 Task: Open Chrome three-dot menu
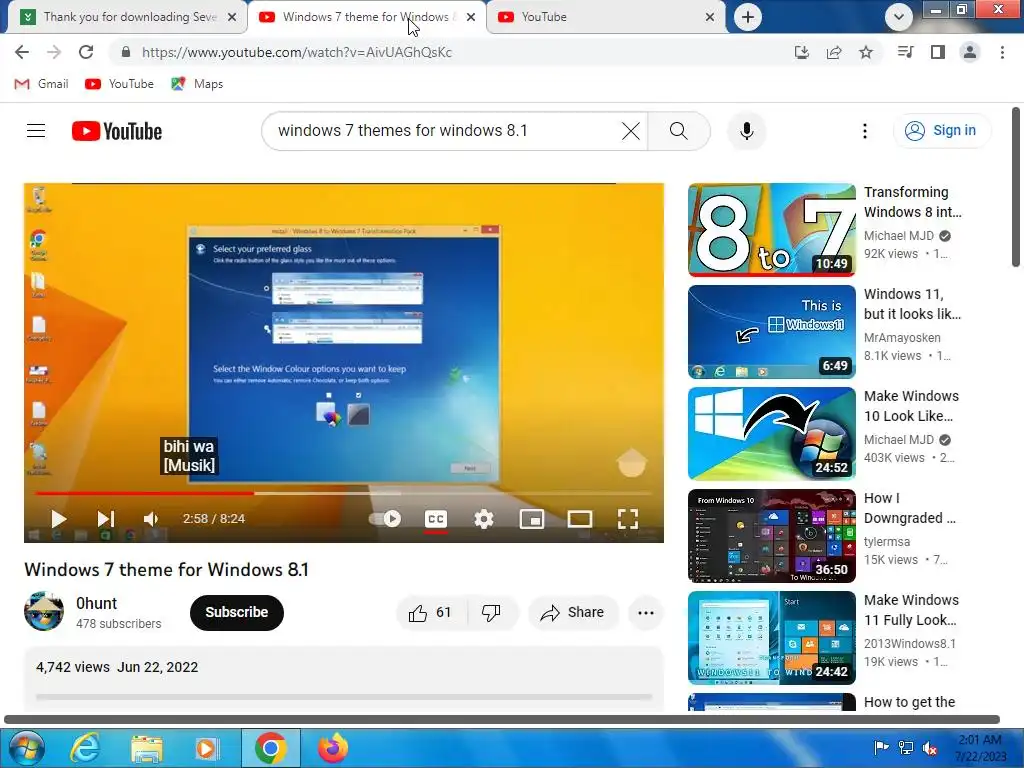(x=1002, y=52)
